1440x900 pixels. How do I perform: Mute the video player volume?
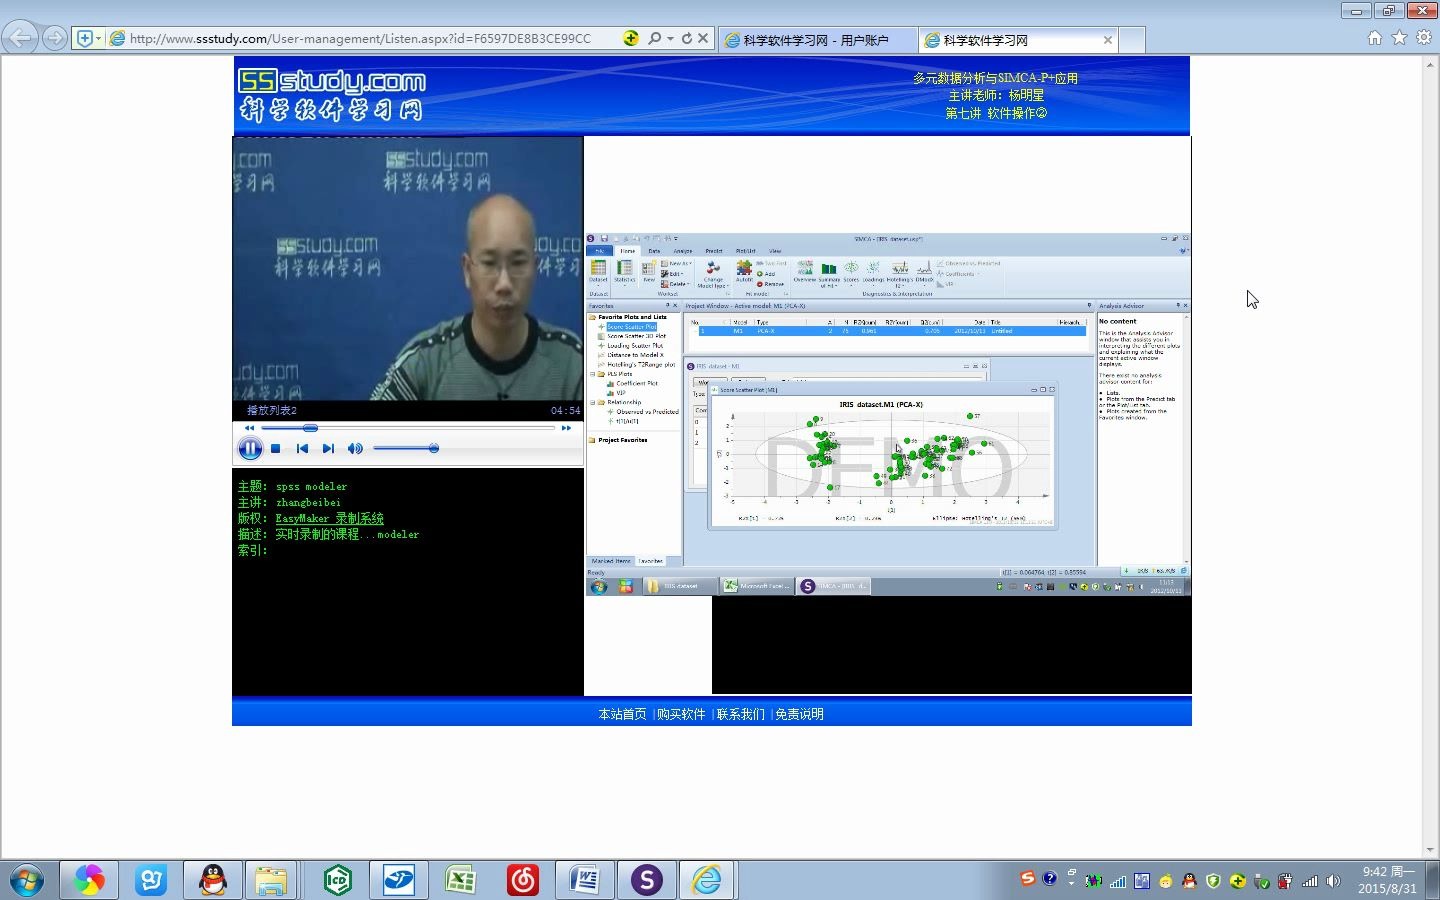click(x=355, y=449)
